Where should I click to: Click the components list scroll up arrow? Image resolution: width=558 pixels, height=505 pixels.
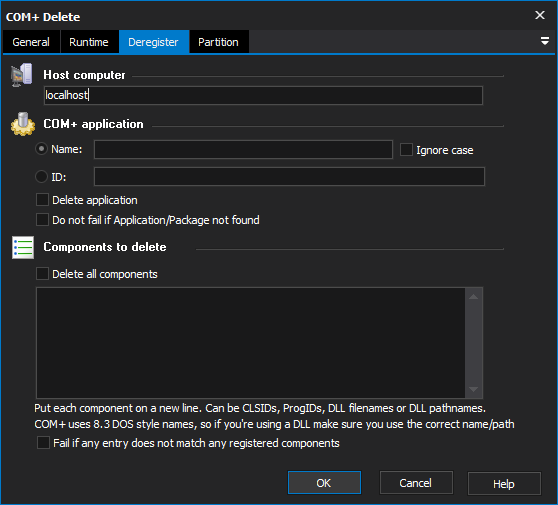pos(473,296)
